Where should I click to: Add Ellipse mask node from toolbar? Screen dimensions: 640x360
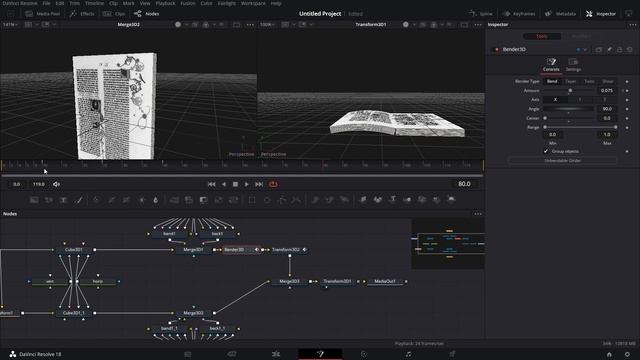click(x=267, y=200)
